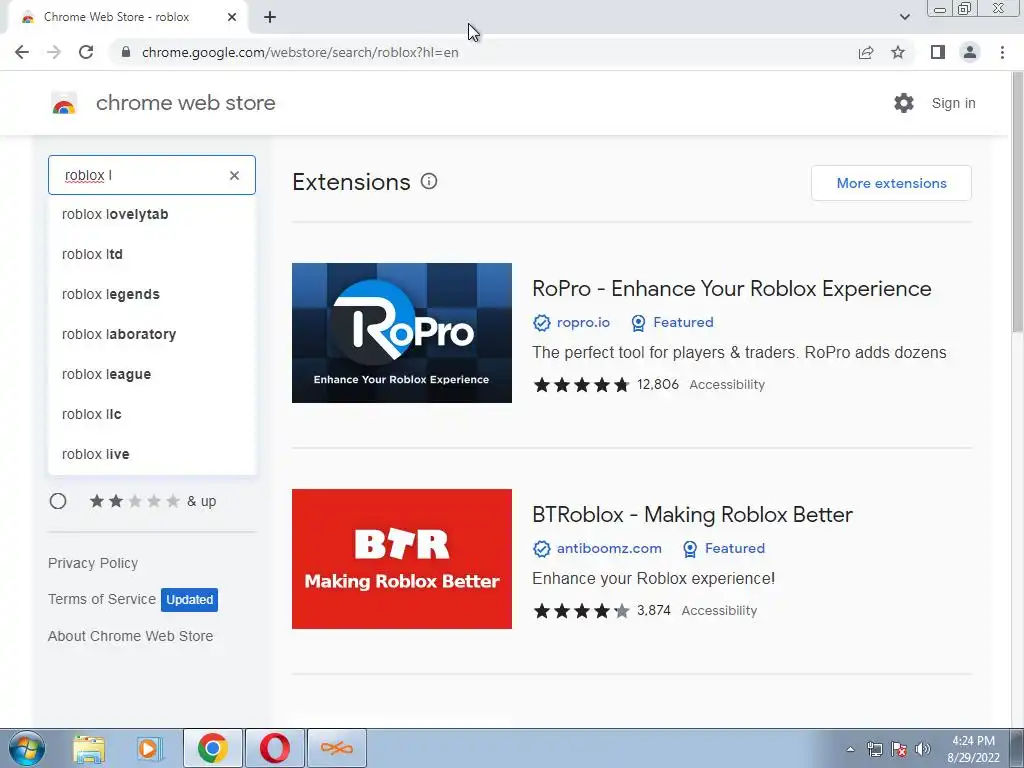Click Accessibility category on BTRoblox listing

pyautogui.click(x=719, y=611)
